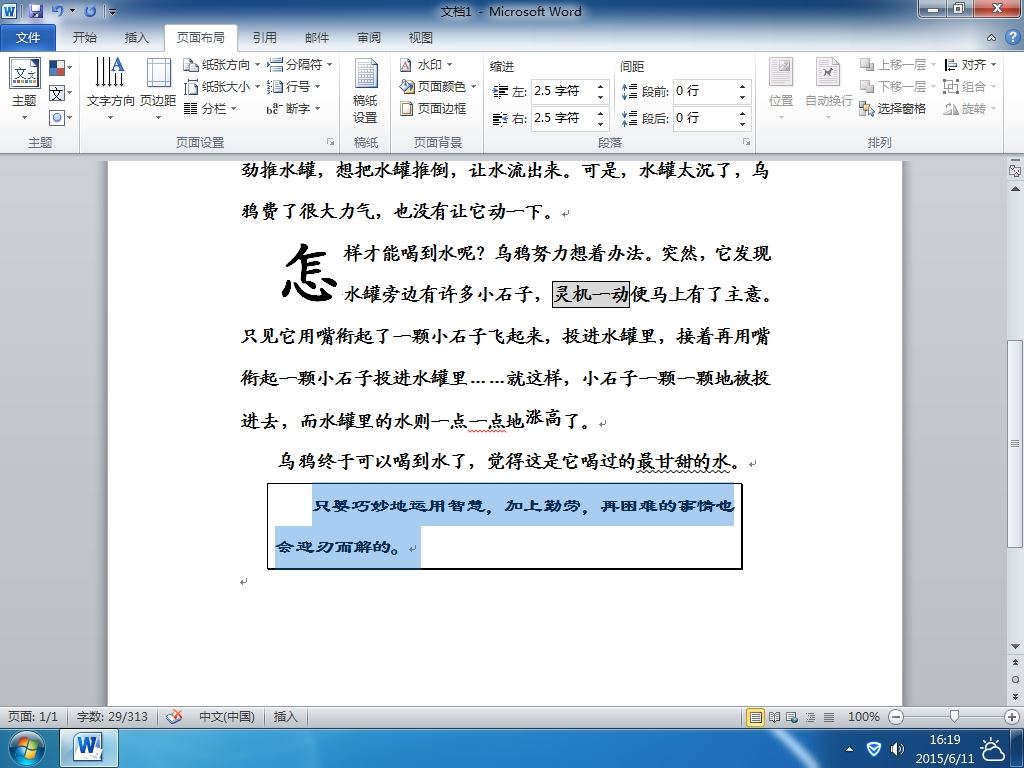Click the proofing errors status bar icon
This screenshot has height=768, width=1024.
pos(174,717)
